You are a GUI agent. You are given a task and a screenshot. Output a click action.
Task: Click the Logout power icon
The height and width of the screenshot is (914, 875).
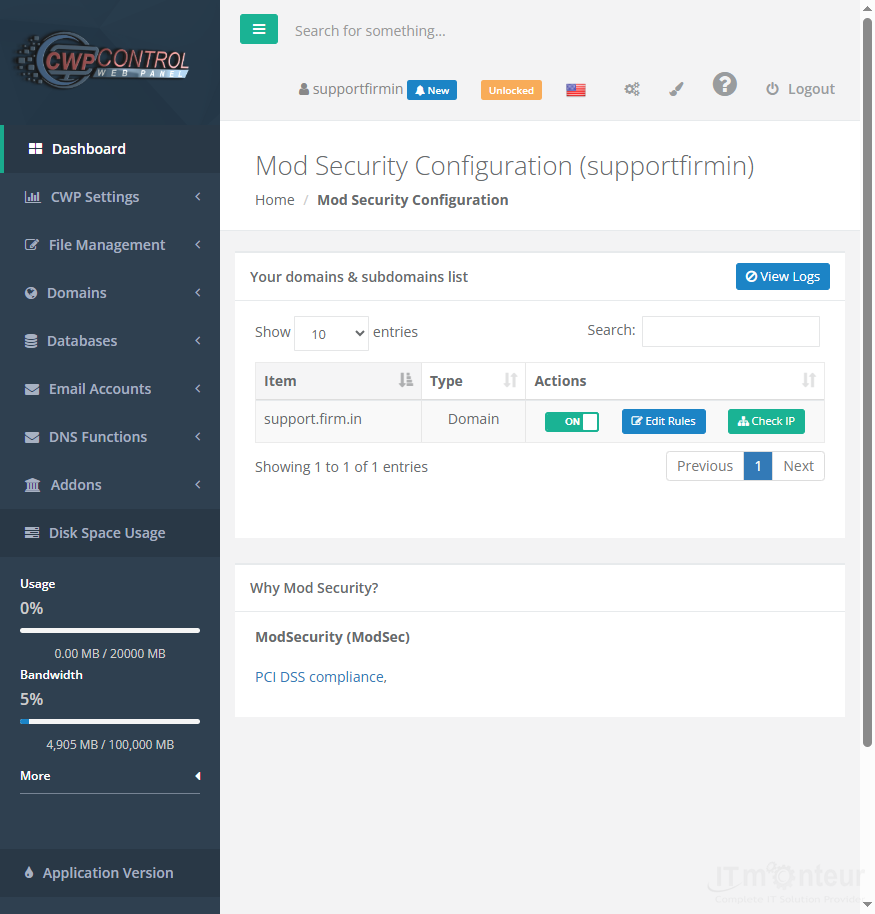[772, 89]
